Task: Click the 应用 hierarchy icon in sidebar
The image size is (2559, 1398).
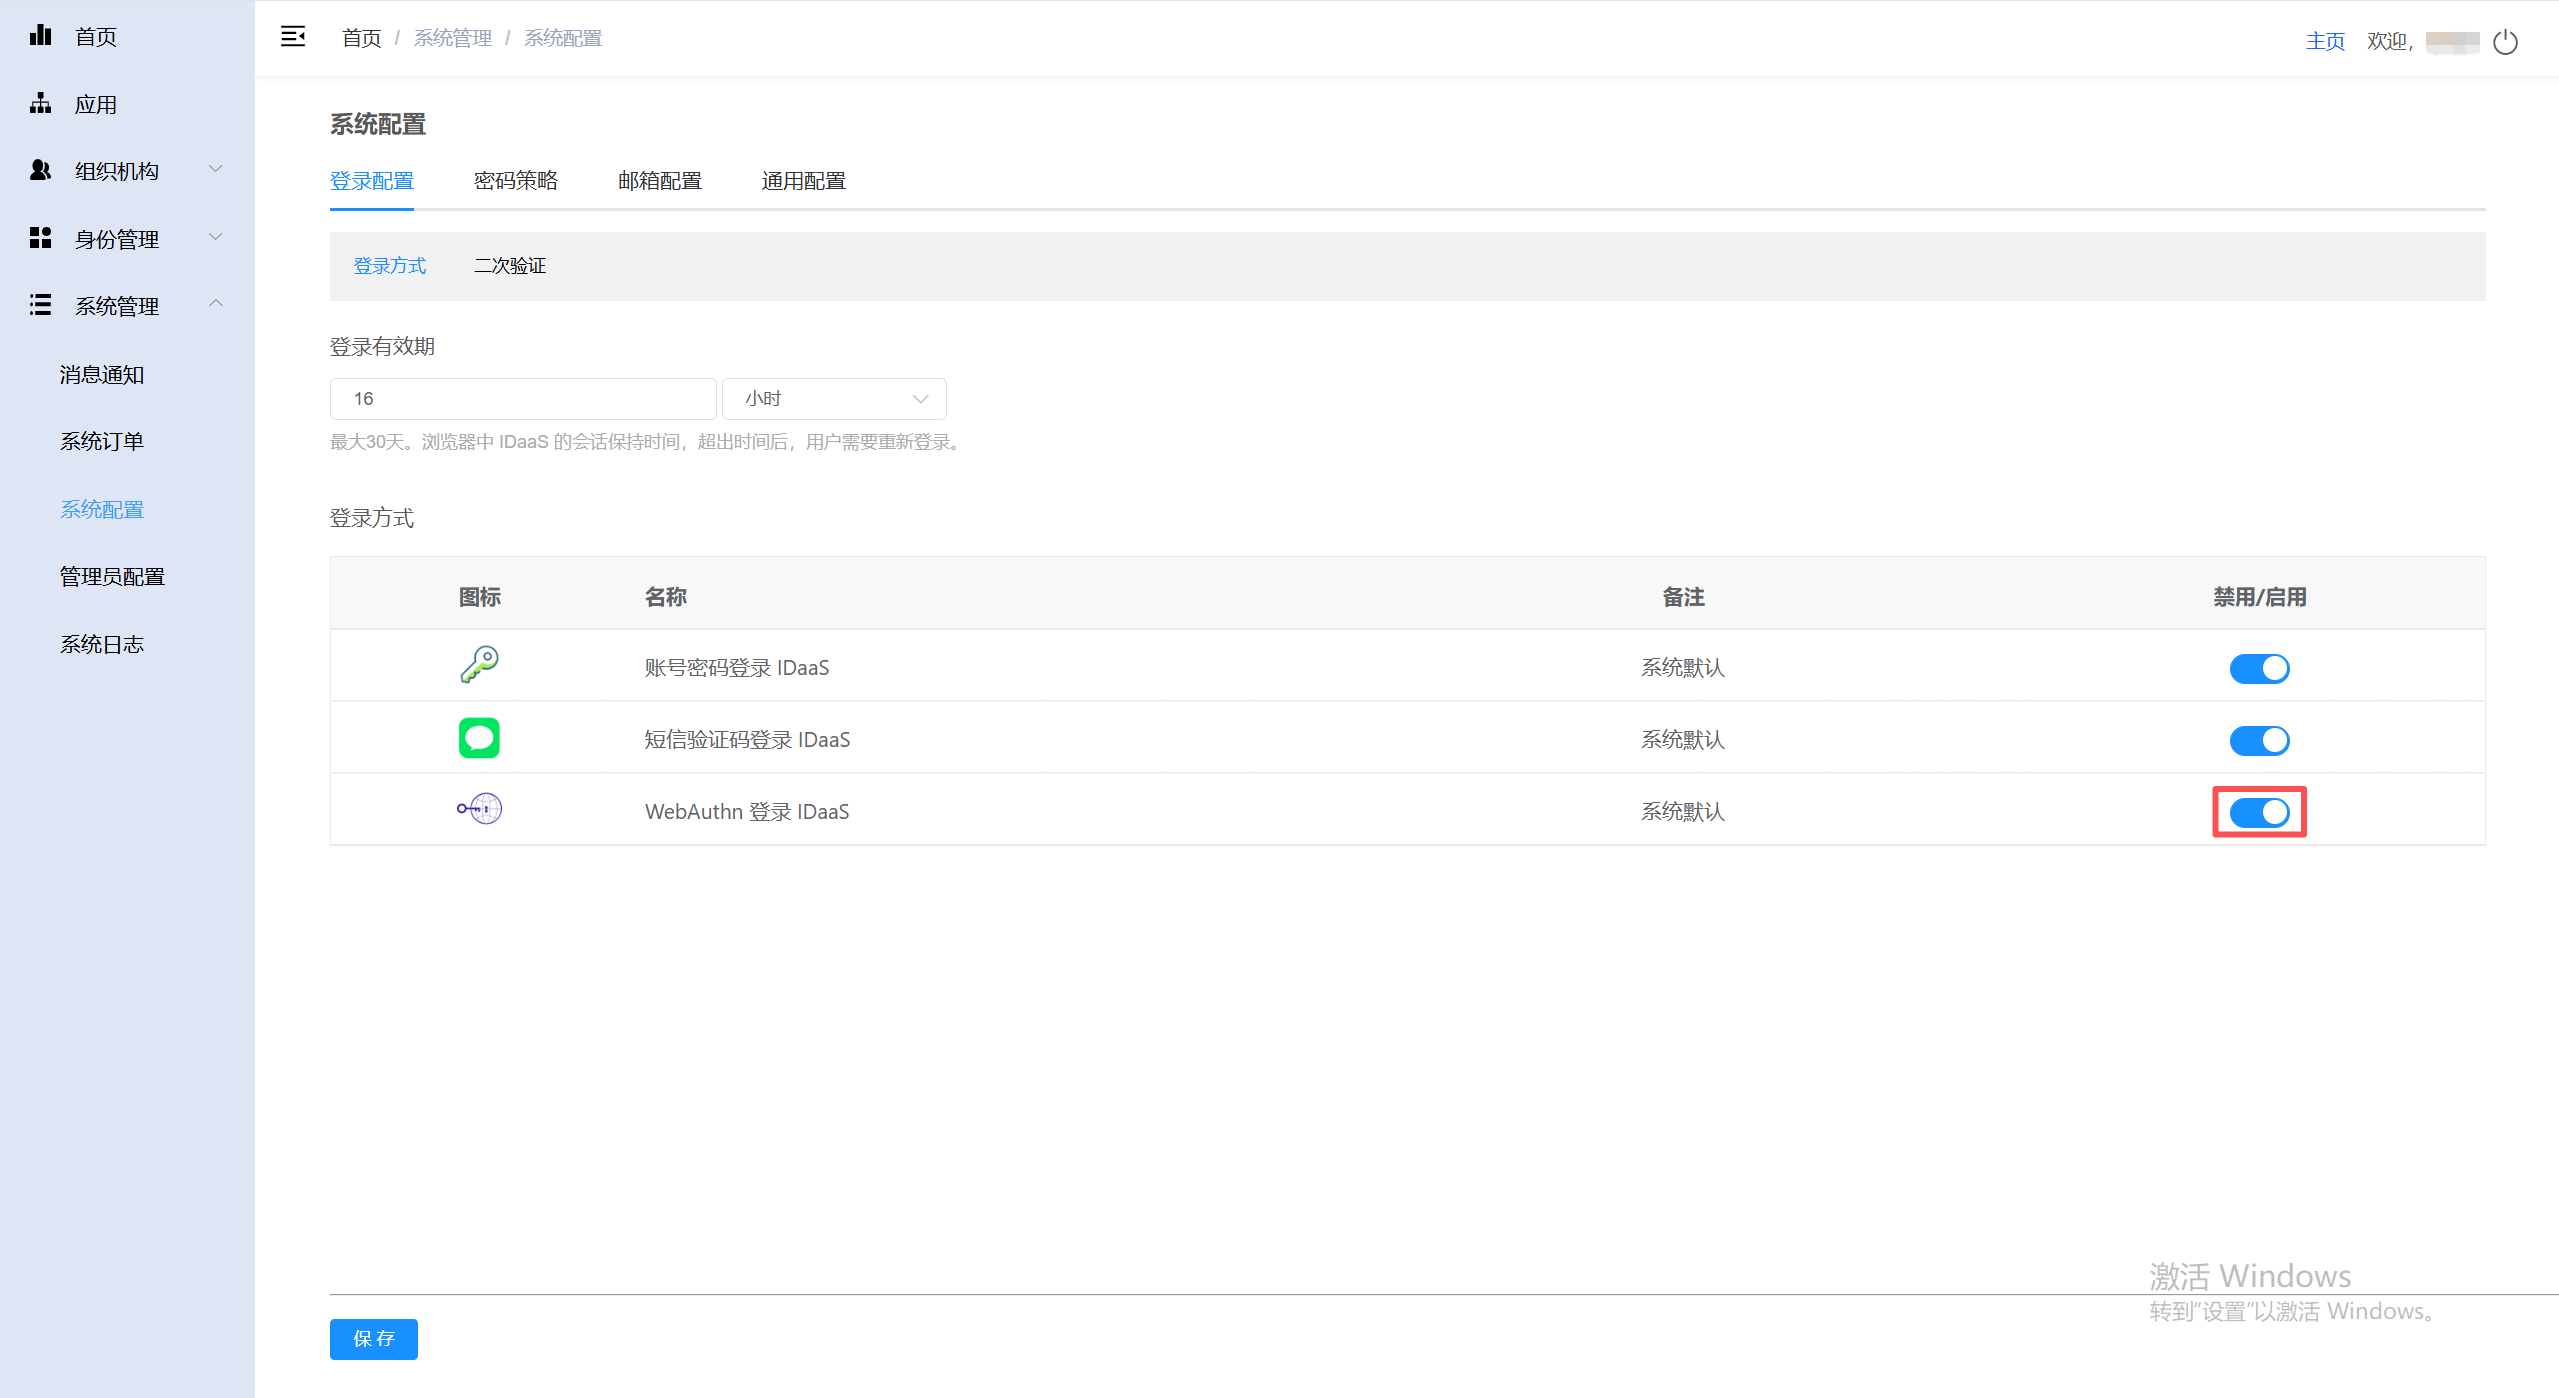Action: (x=40, y=103)
